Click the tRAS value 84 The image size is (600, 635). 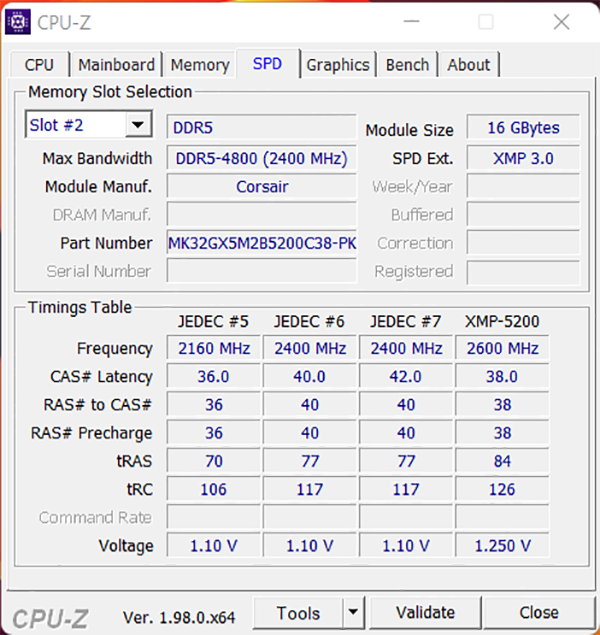pyautogui.click(x=502, y=461)
